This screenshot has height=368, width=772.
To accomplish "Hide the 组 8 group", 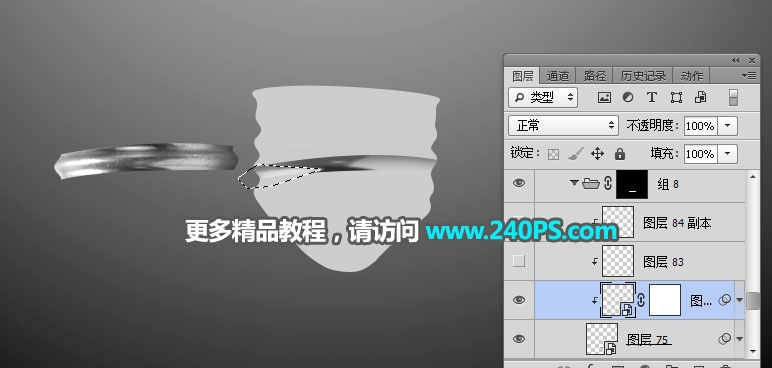I will click(519, 183).
